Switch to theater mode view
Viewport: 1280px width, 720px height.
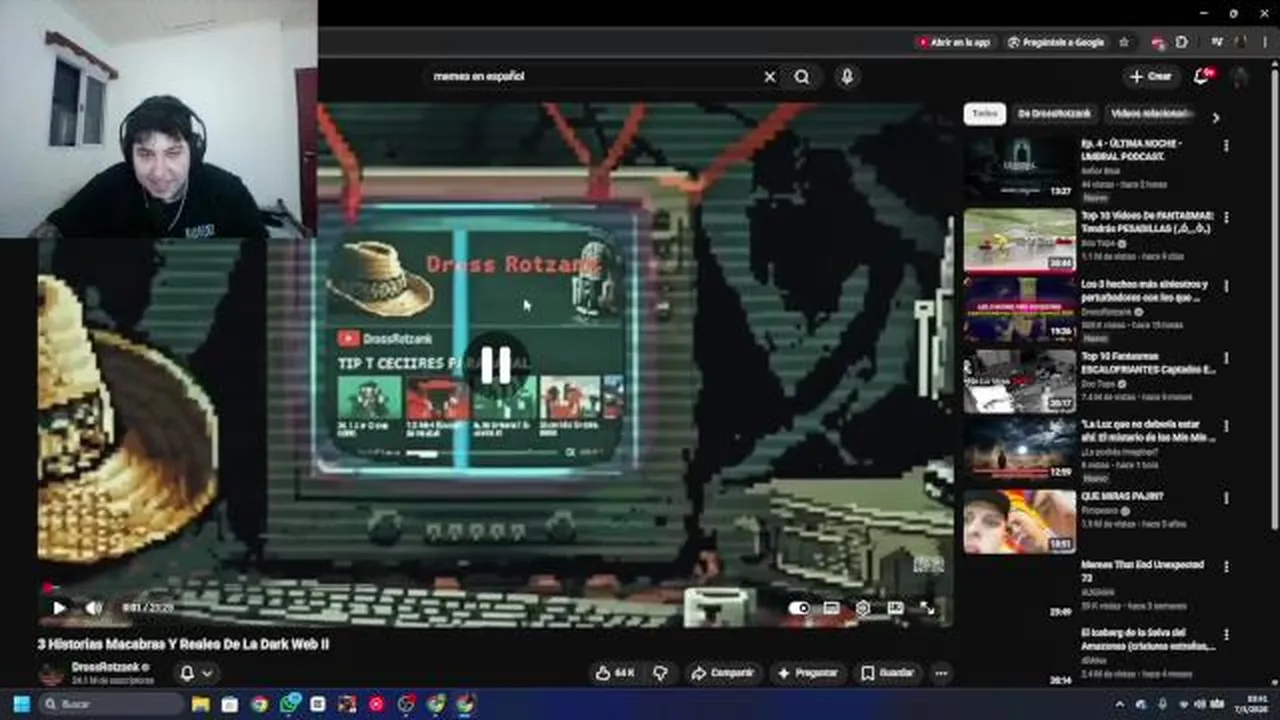pos(895,607)
